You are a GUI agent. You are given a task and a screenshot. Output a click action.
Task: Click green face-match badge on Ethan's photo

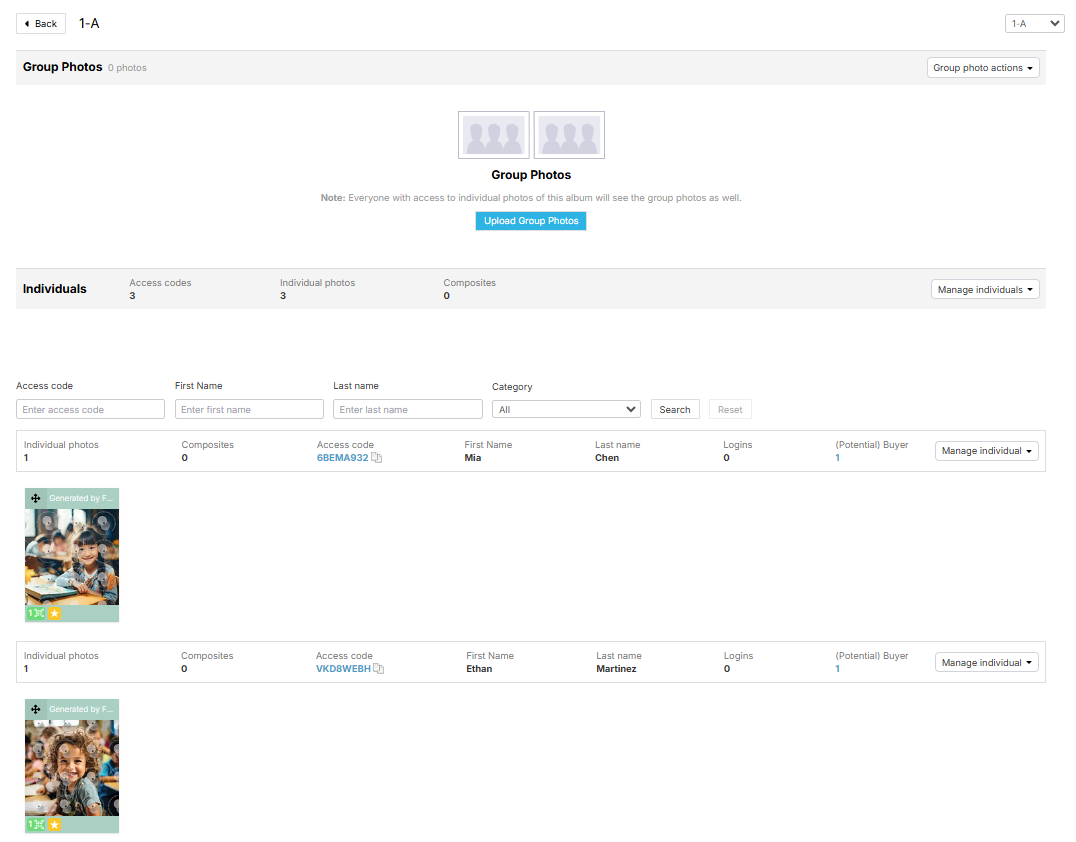pyautogui.click(x=36, y=824)
